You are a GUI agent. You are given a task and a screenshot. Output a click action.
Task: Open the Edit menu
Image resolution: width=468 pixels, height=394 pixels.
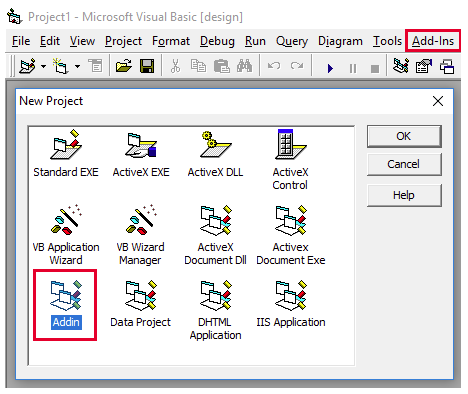click(x=50, y=41)
